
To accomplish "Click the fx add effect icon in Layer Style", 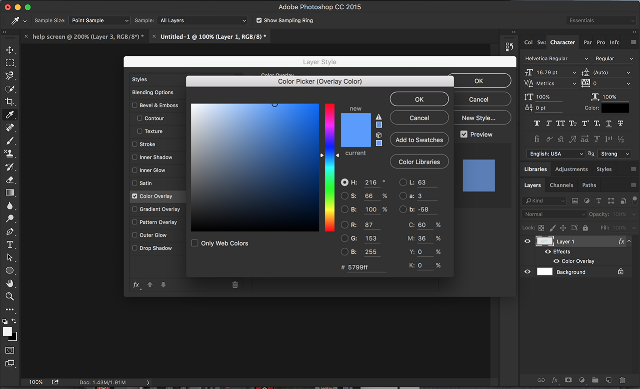I will pos(136,285).
